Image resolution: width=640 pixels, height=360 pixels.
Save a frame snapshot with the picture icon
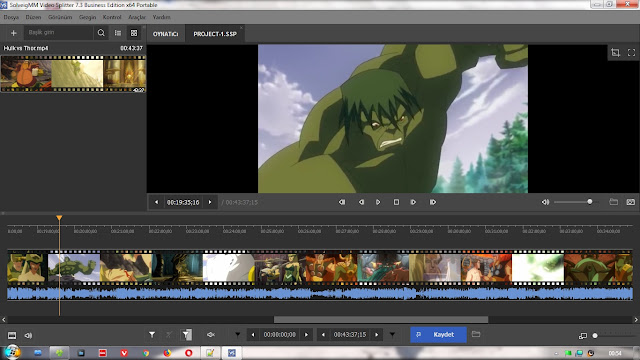point(630,202)
